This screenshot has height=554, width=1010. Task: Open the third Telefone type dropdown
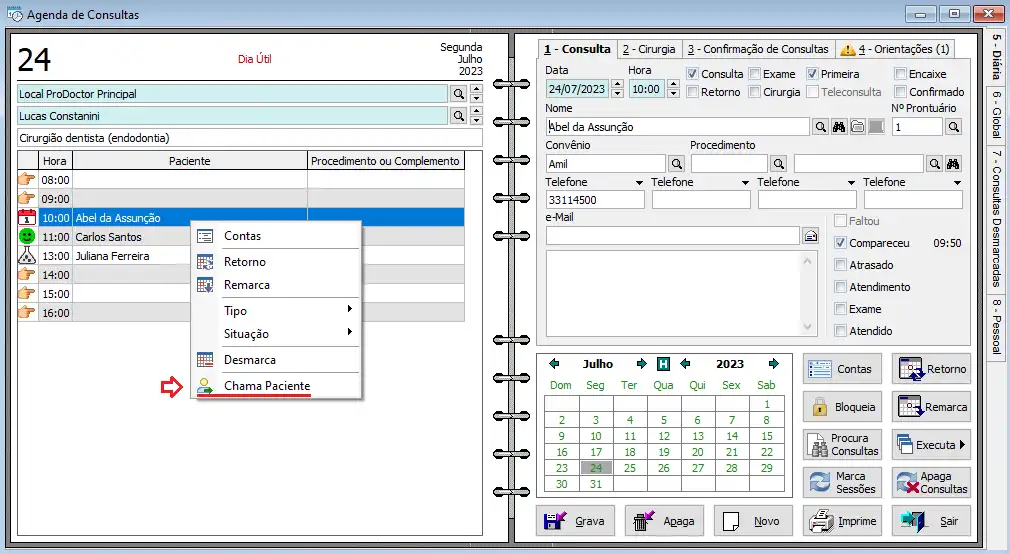851,183
